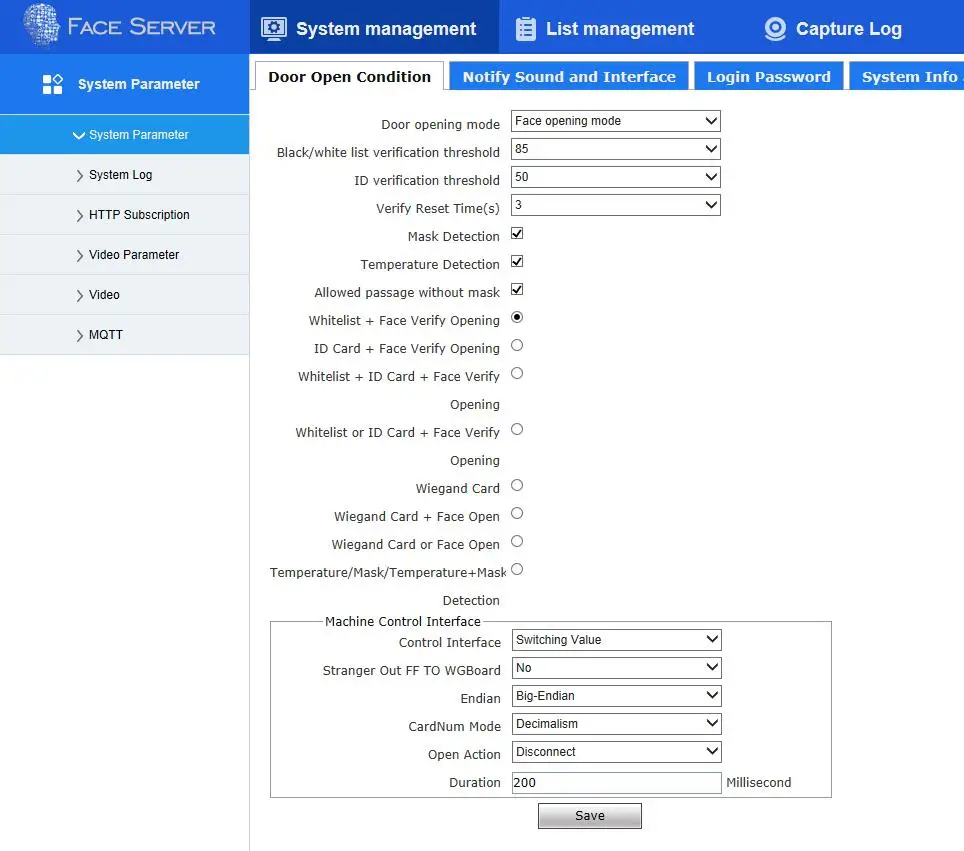This screenshot has width=964, height=851.
Task: Select Wiegand Card + Face Open radio
Action: [517, 513]
